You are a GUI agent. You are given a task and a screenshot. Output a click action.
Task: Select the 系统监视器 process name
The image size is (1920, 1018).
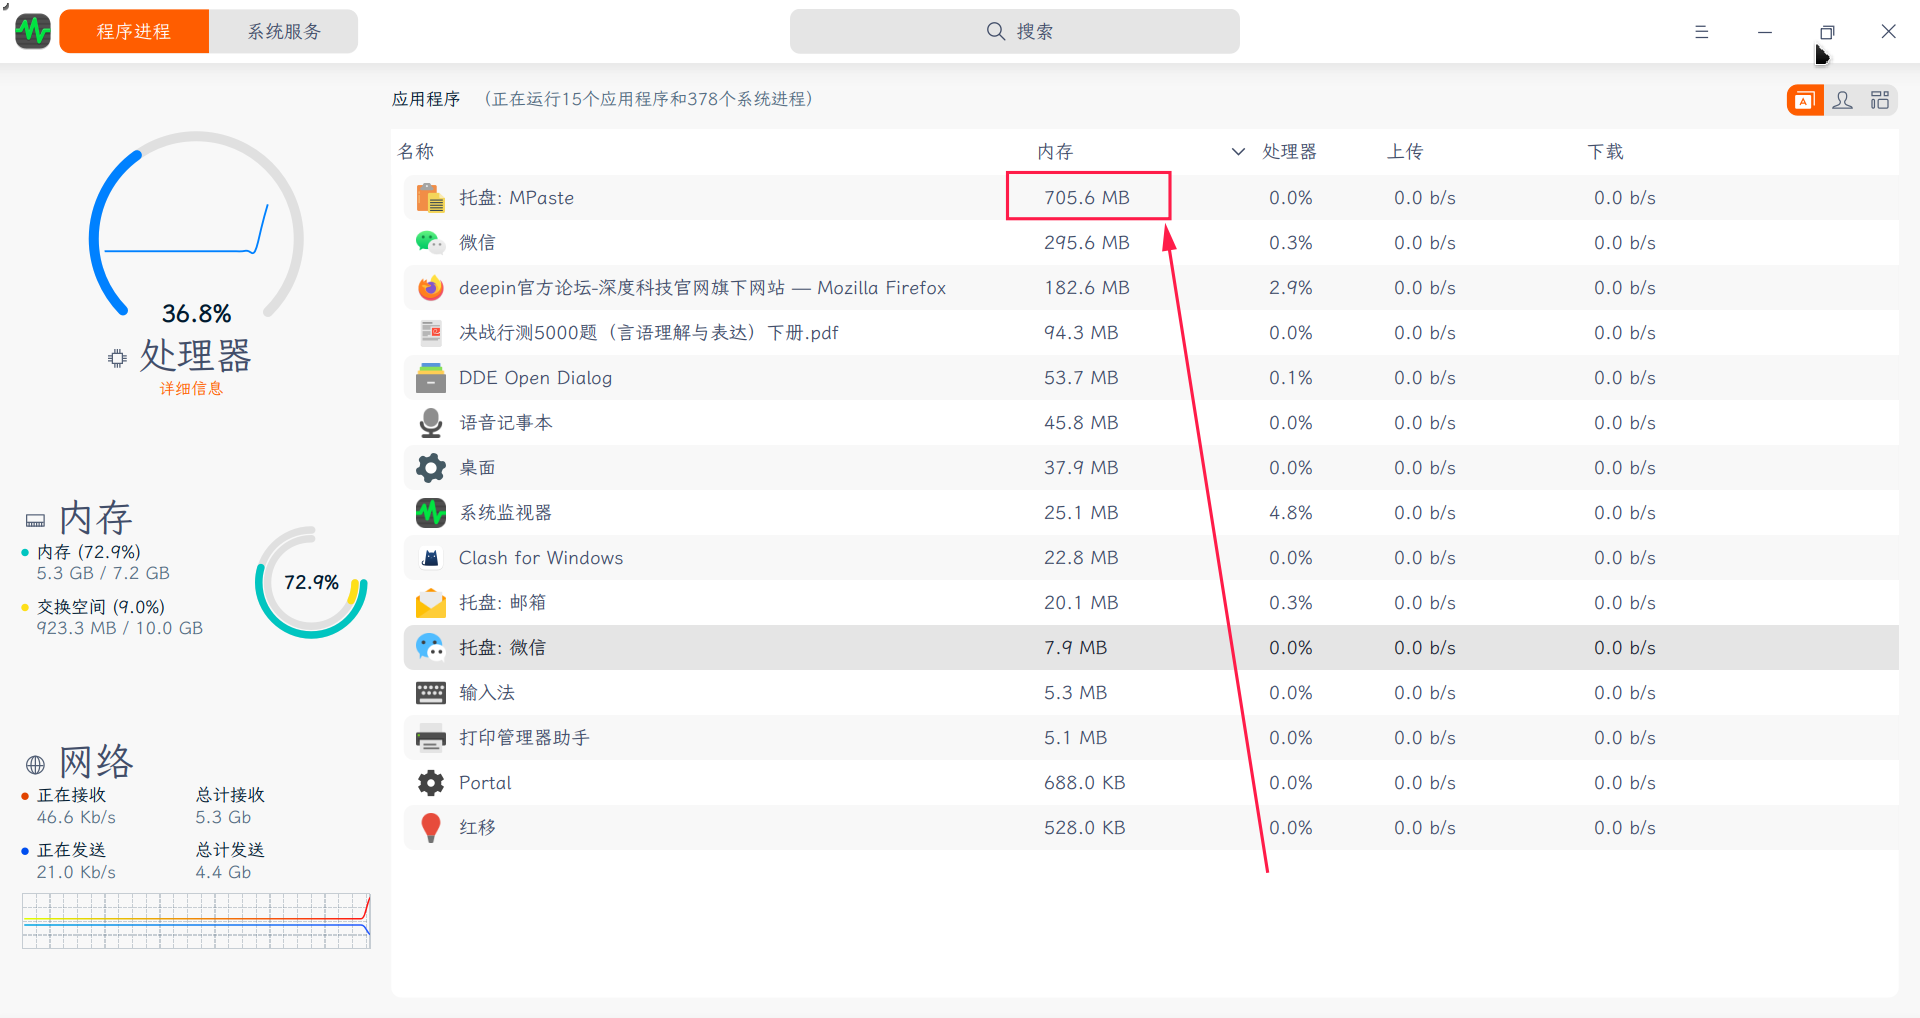point(505,513)
